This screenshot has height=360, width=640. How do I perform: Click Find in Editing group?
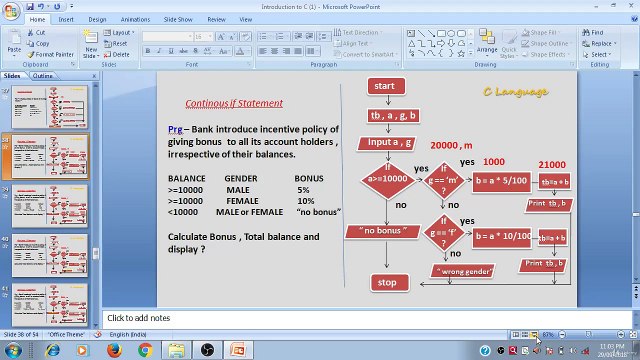point(593,32)
